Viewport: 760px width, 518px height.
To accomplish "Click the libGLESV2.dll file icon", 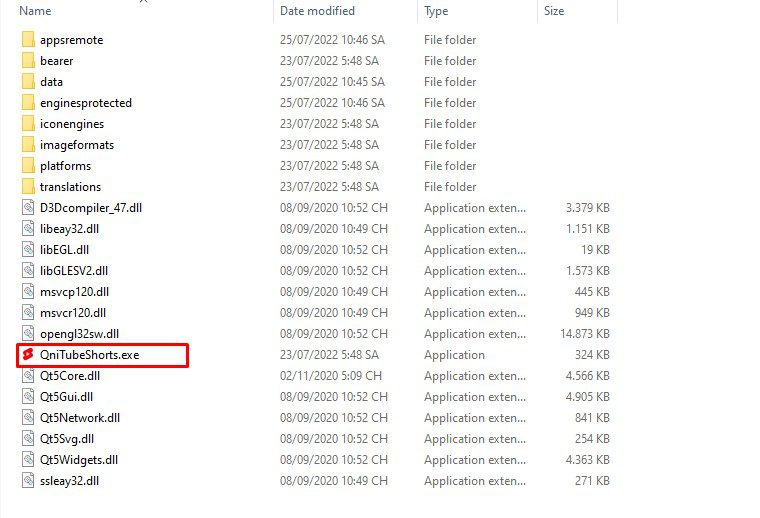I will [28, 270].
